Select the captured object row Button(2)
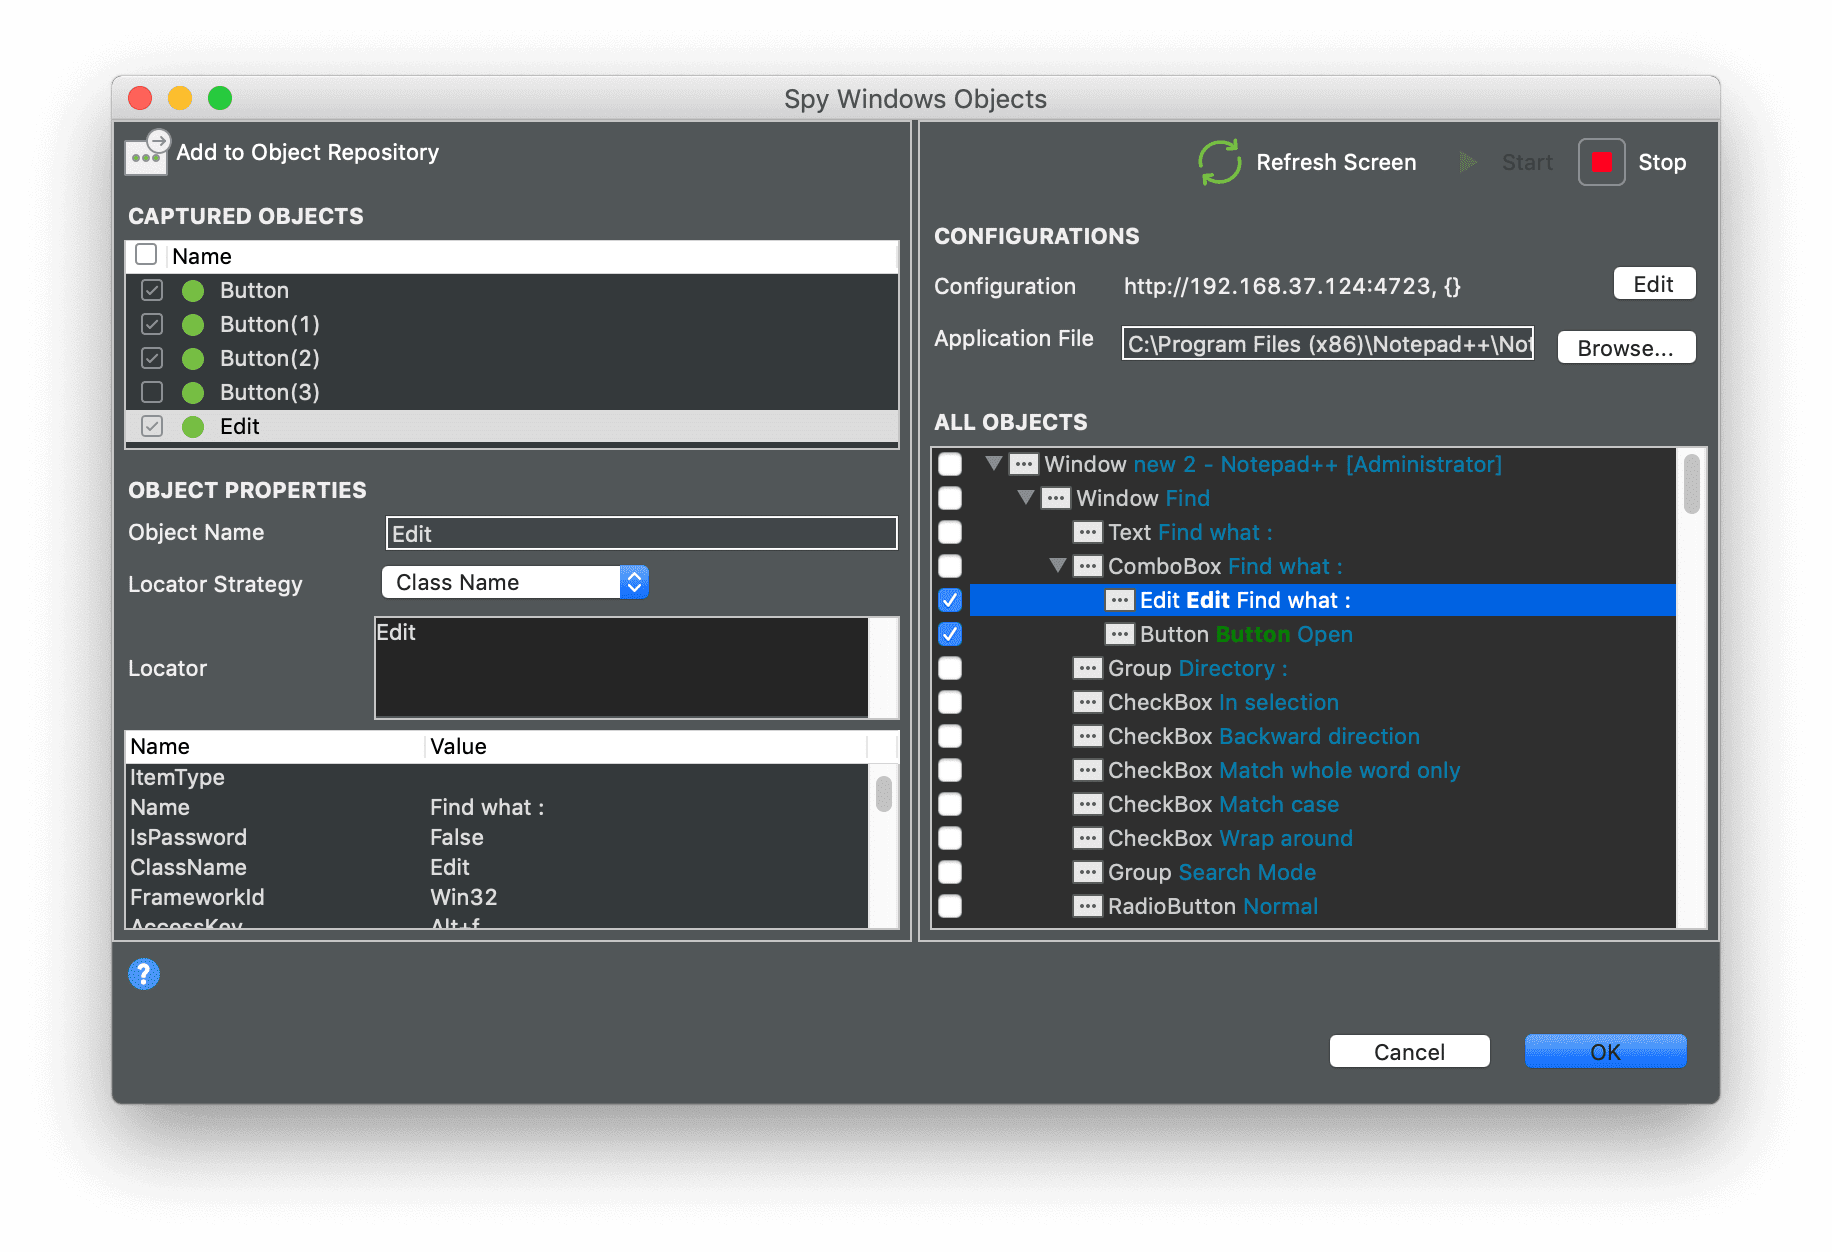1832x1252 pixels. (512, 358)
